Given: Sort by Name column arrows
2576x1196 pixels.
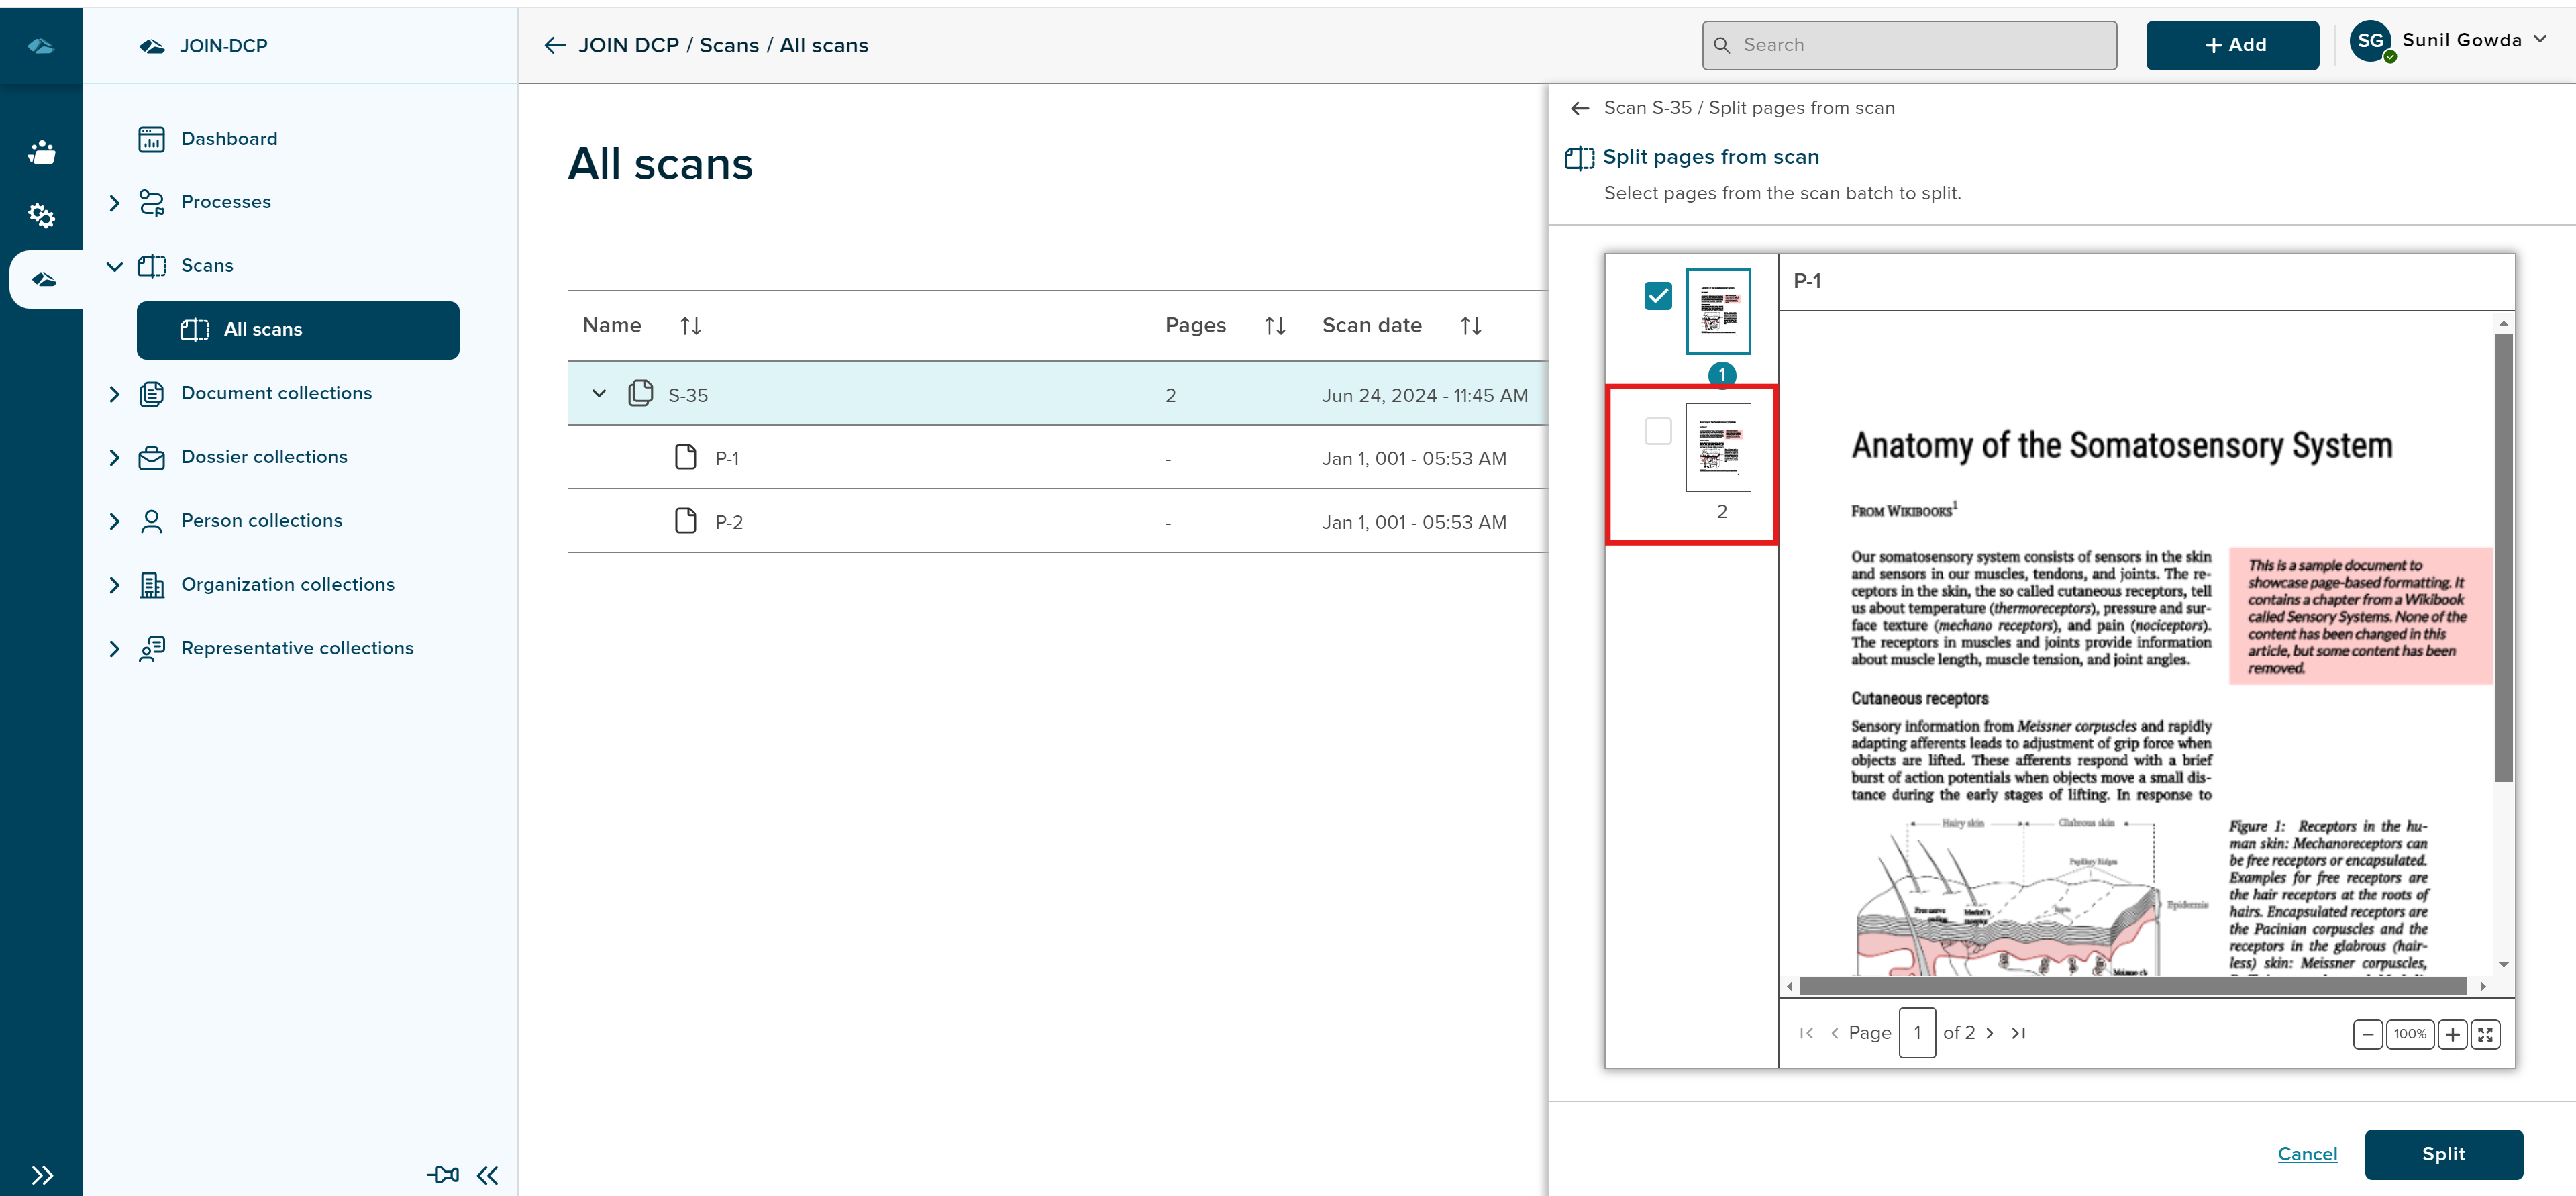Looking at the screenshot, I should (x=690, y=326).
